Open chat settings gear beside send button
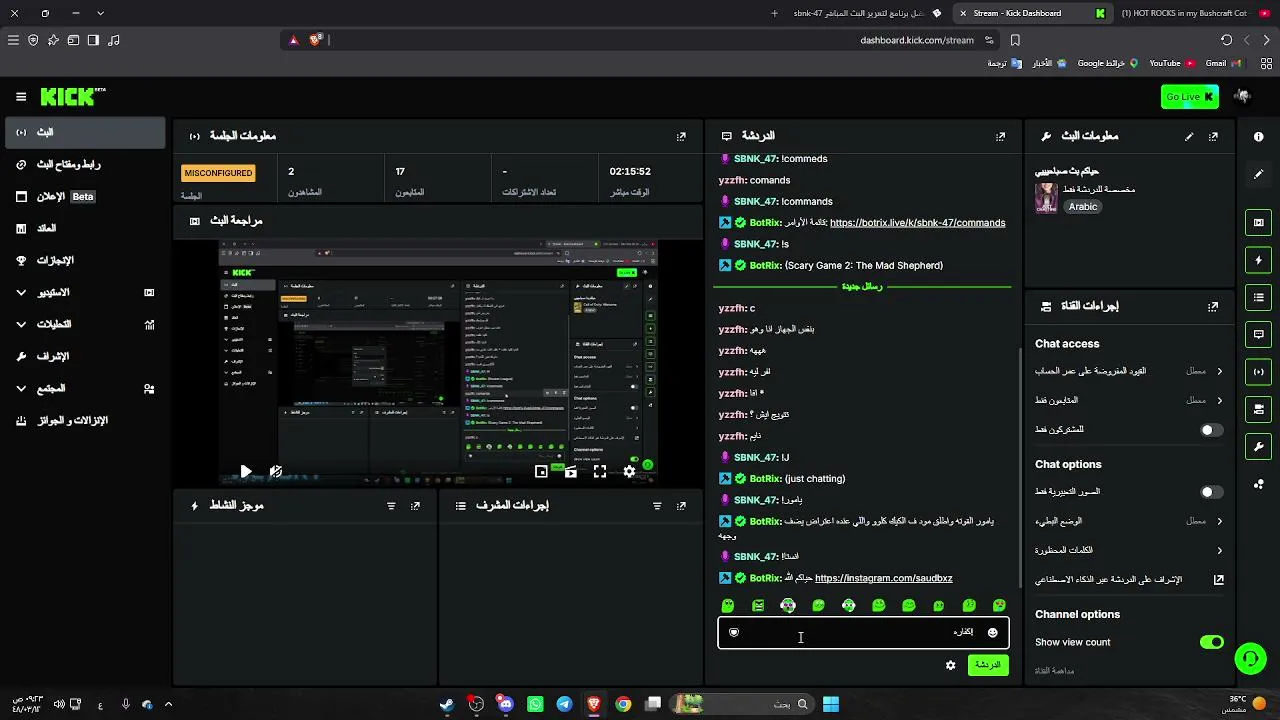Screen dimensions: 1280x720 click(x=950, y=665)
